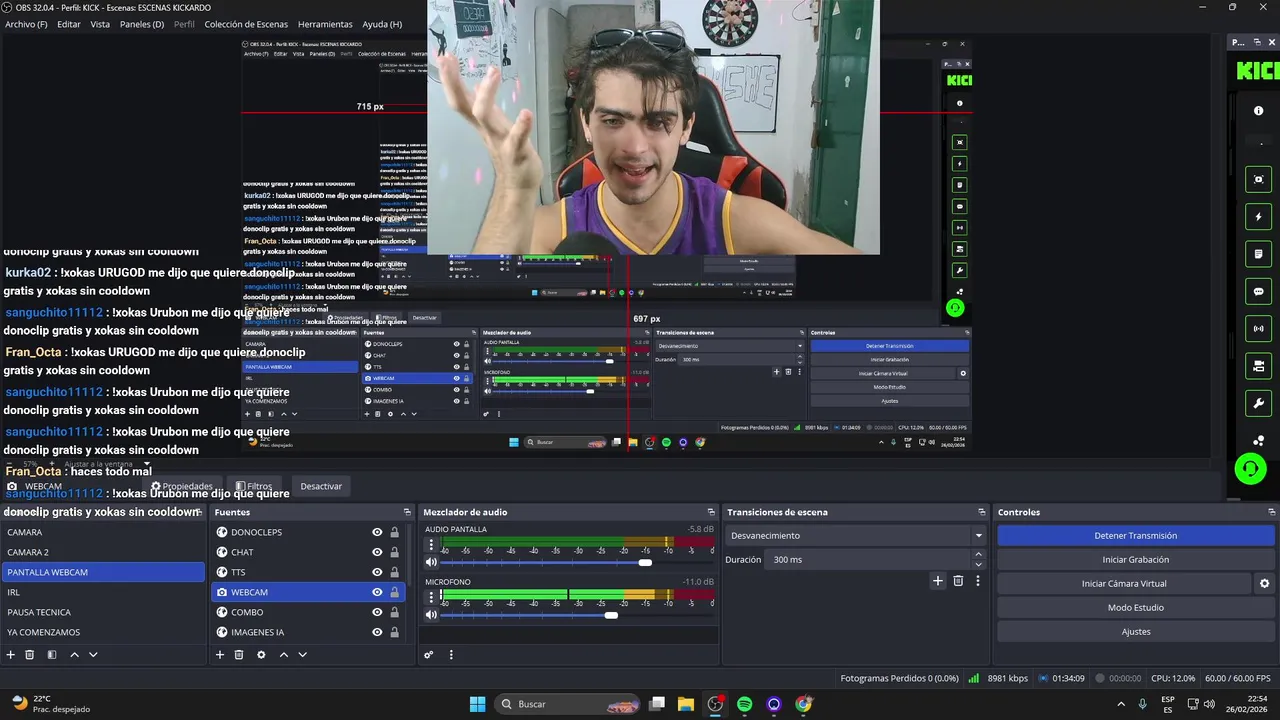1280x720 pixels.
Task: Toggle visibility of COMBO source
Action: [377, 612]
